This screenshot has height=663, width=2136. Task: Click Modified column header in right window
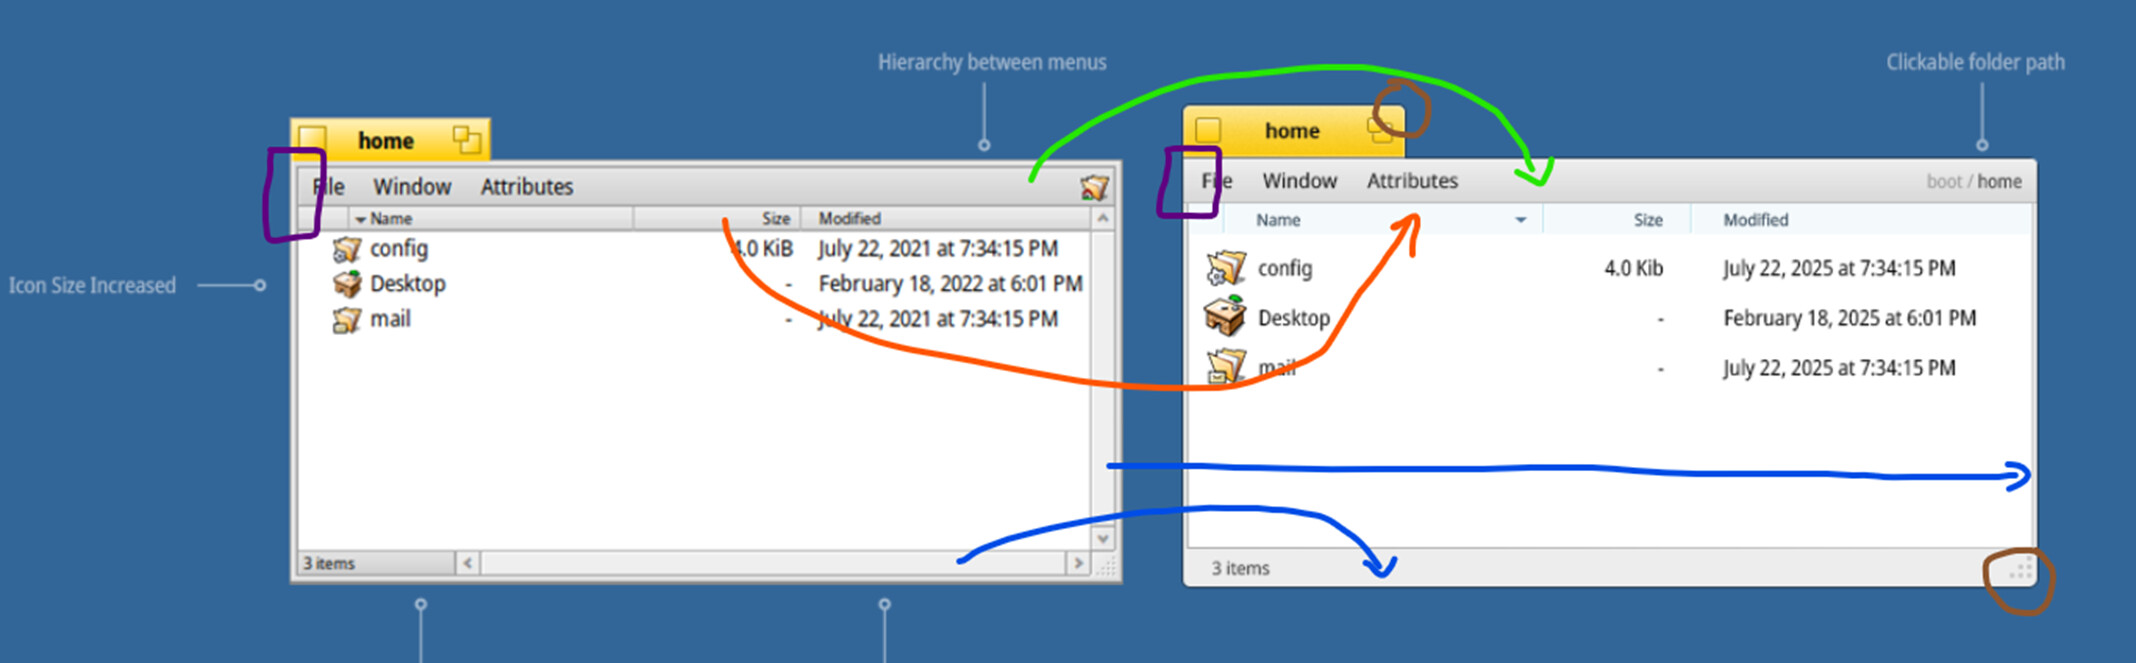tap(1861, 220)
